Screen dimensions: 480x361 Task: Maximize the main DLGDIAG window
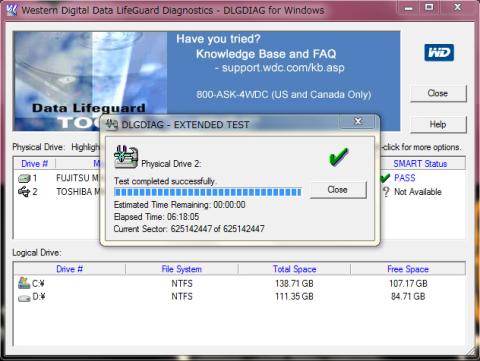tap(430, 7)
